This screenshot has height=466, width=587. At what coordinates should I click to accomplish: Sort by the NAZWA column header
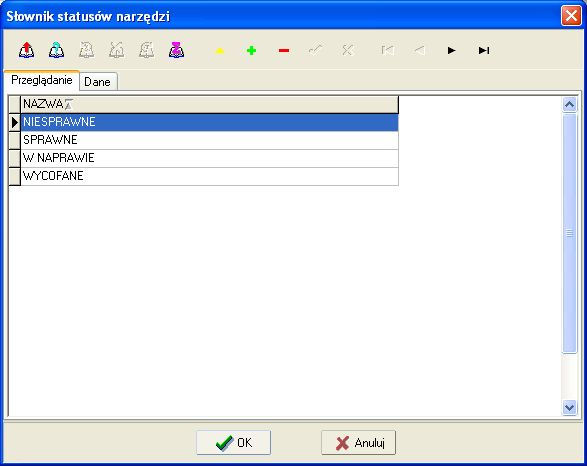(x=209, y=104)
